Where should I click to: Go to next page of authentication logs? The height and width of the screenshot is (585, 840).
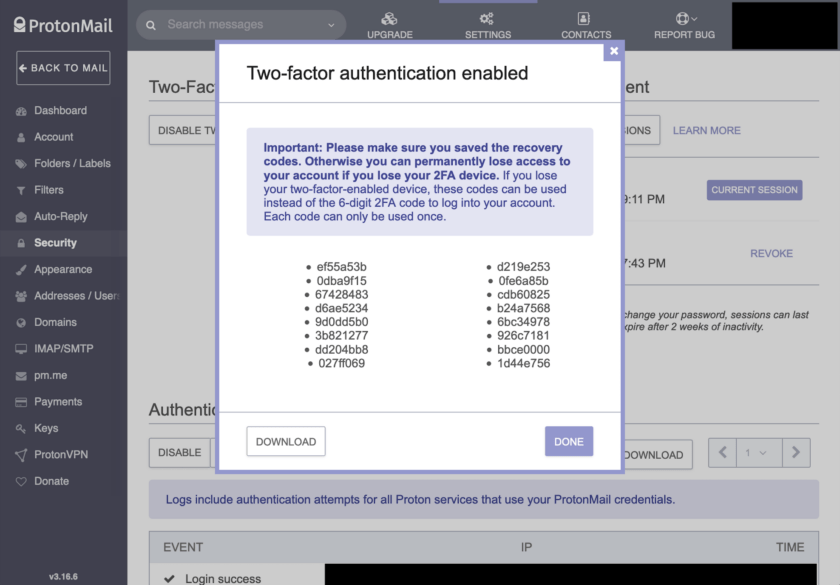[796, 453]
